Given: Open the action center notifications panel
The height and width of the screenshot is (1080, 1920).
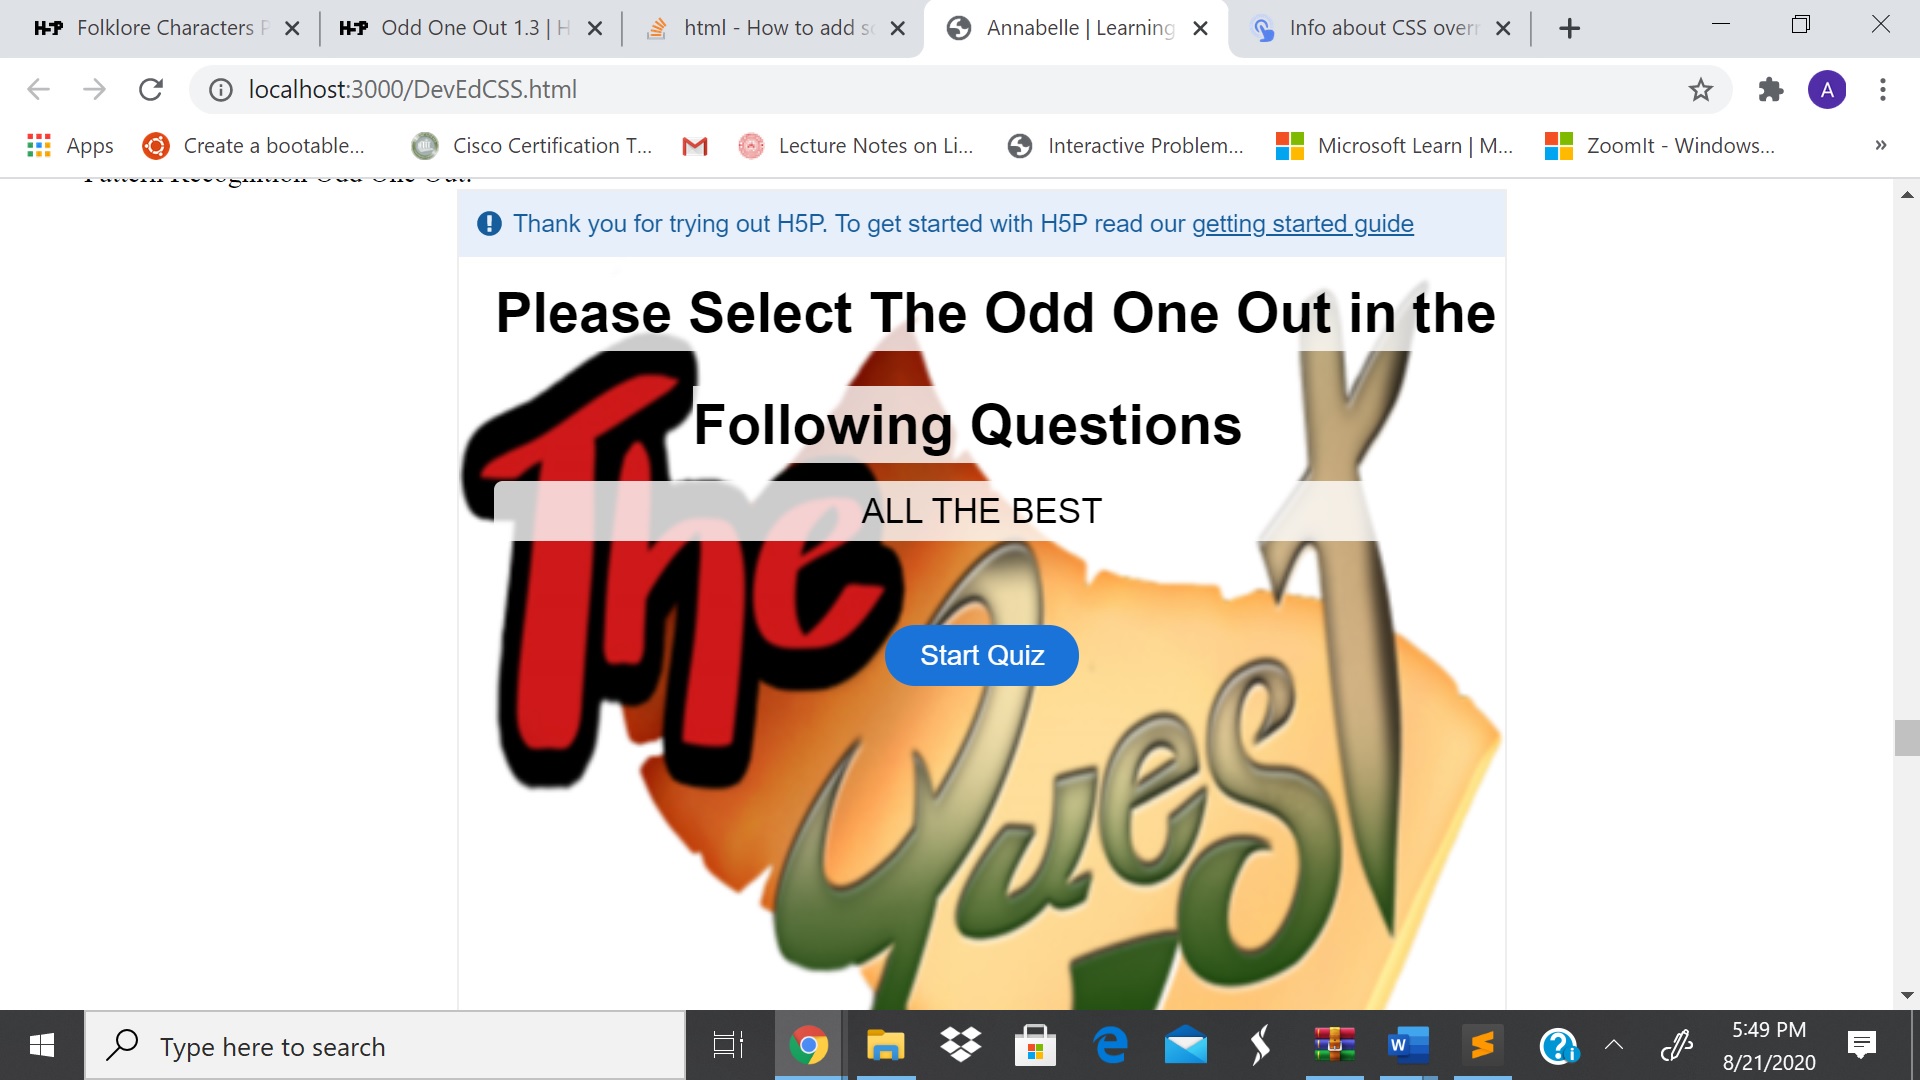Looking at the screenshot, I should pyautogui.click(x=1862, y=1046).
